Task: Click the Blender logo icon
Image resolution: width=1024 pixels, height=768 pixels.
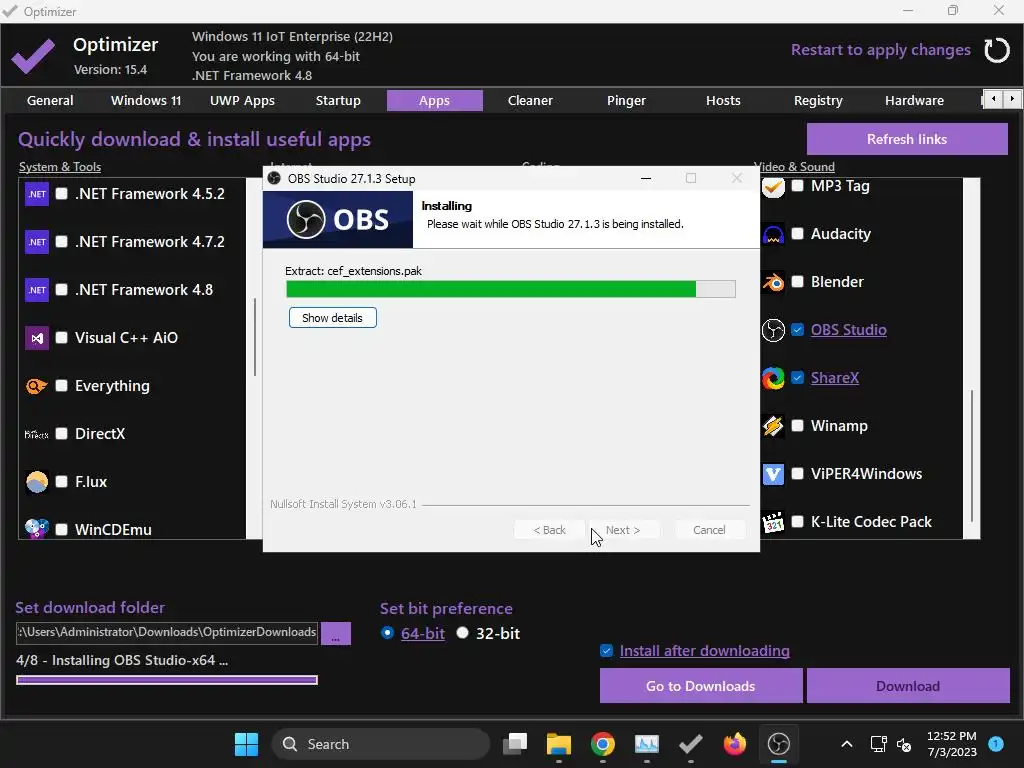Action: click(773, 282)
